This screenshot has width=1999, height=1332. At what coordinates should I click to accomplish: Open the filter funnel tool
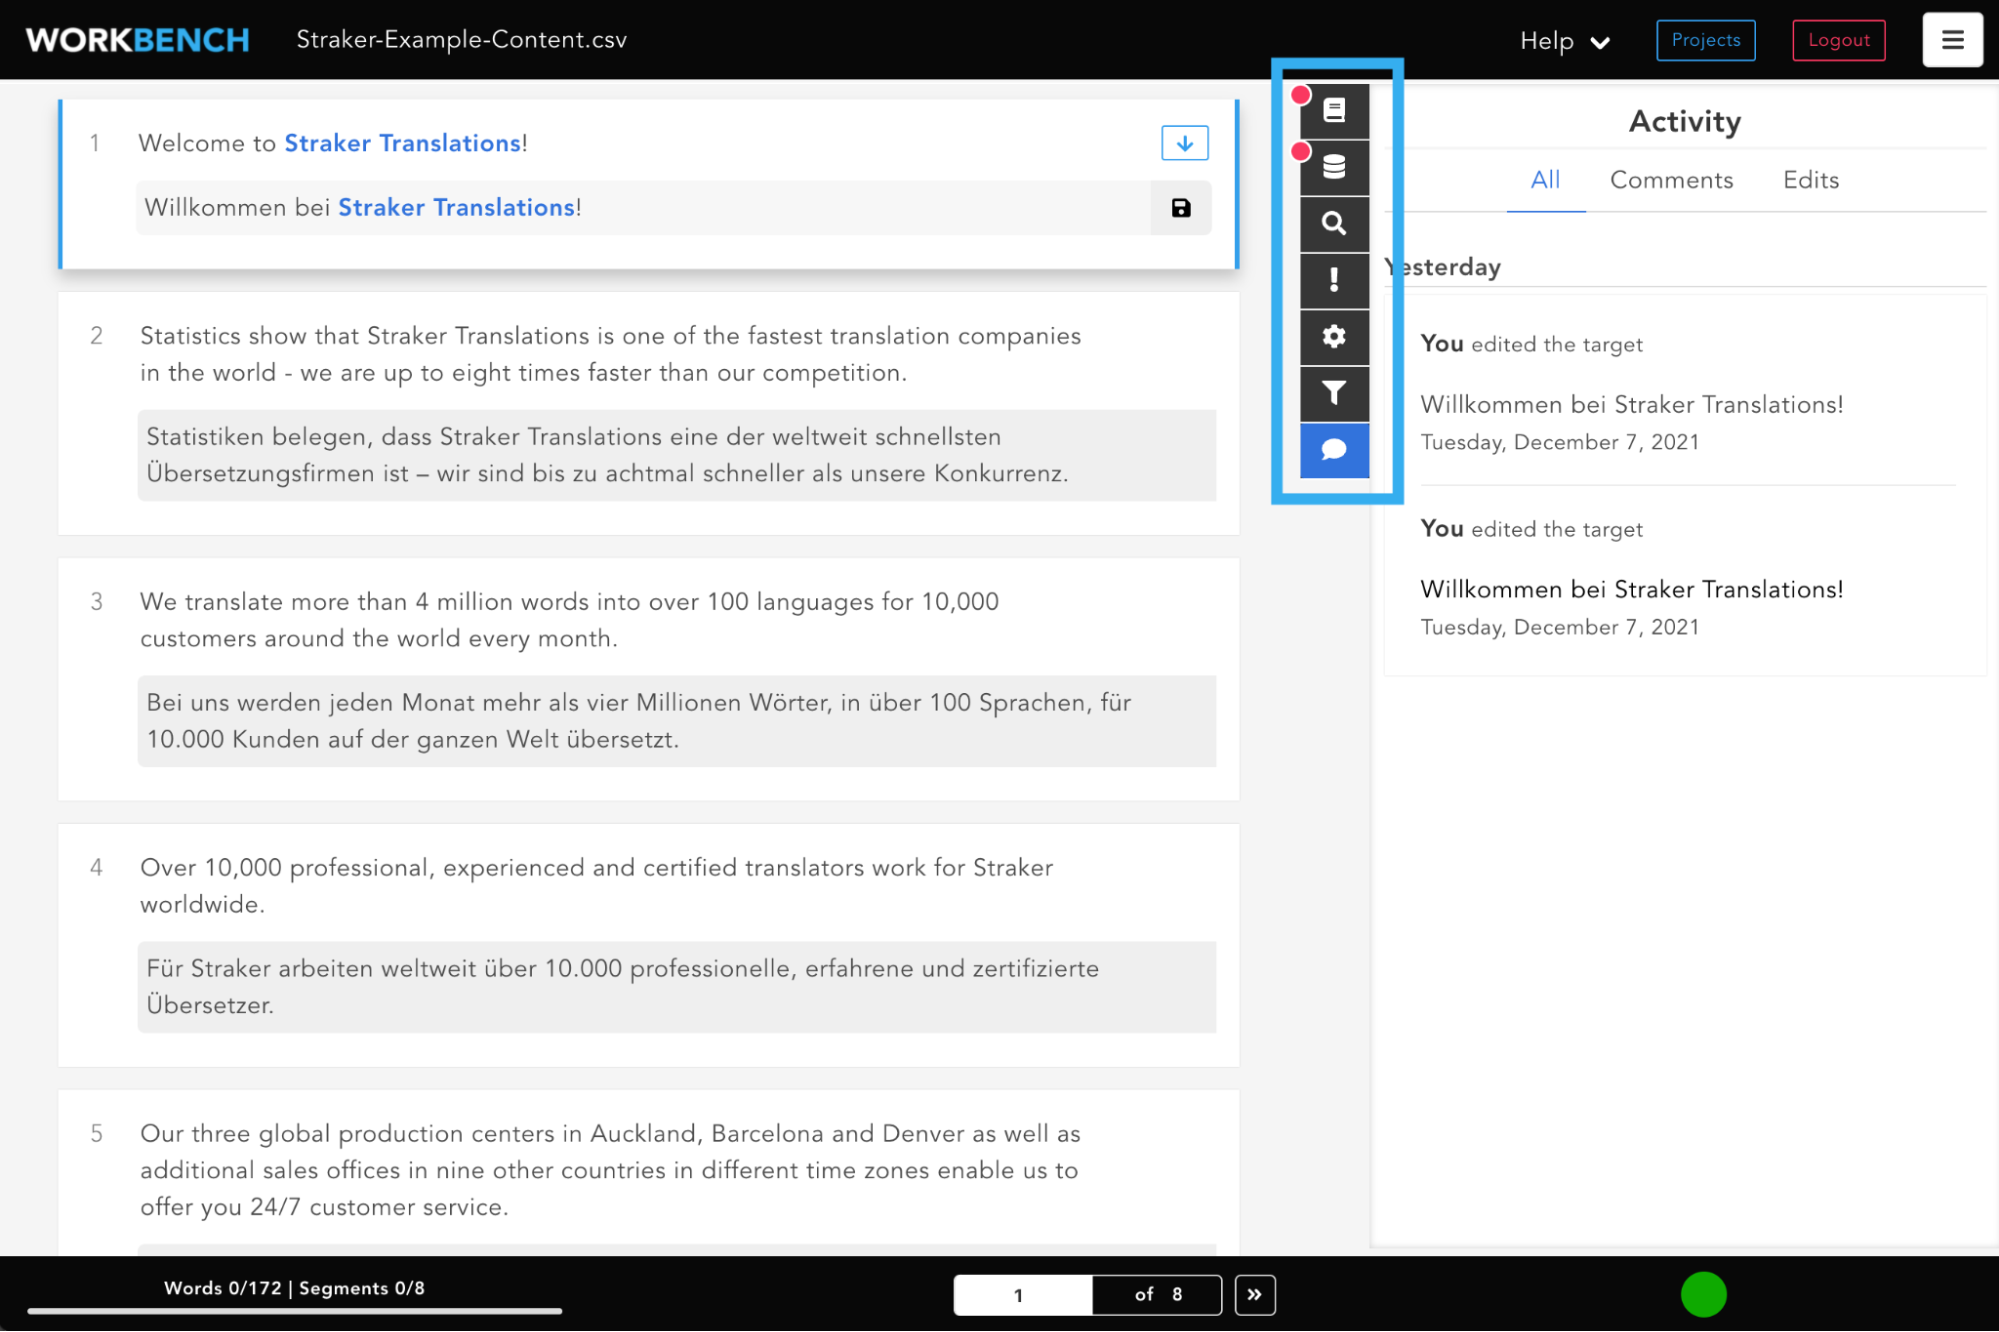click(x=1334, y=393)
